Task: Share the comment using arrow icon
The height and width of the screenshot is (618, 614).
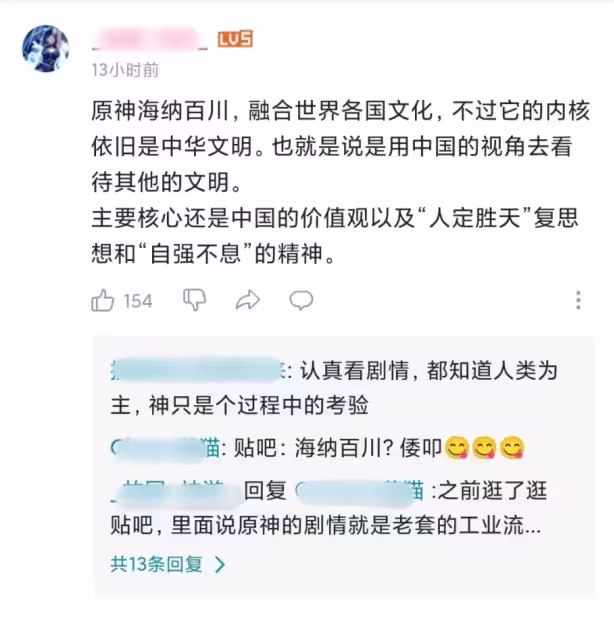Action: point(248,300)
